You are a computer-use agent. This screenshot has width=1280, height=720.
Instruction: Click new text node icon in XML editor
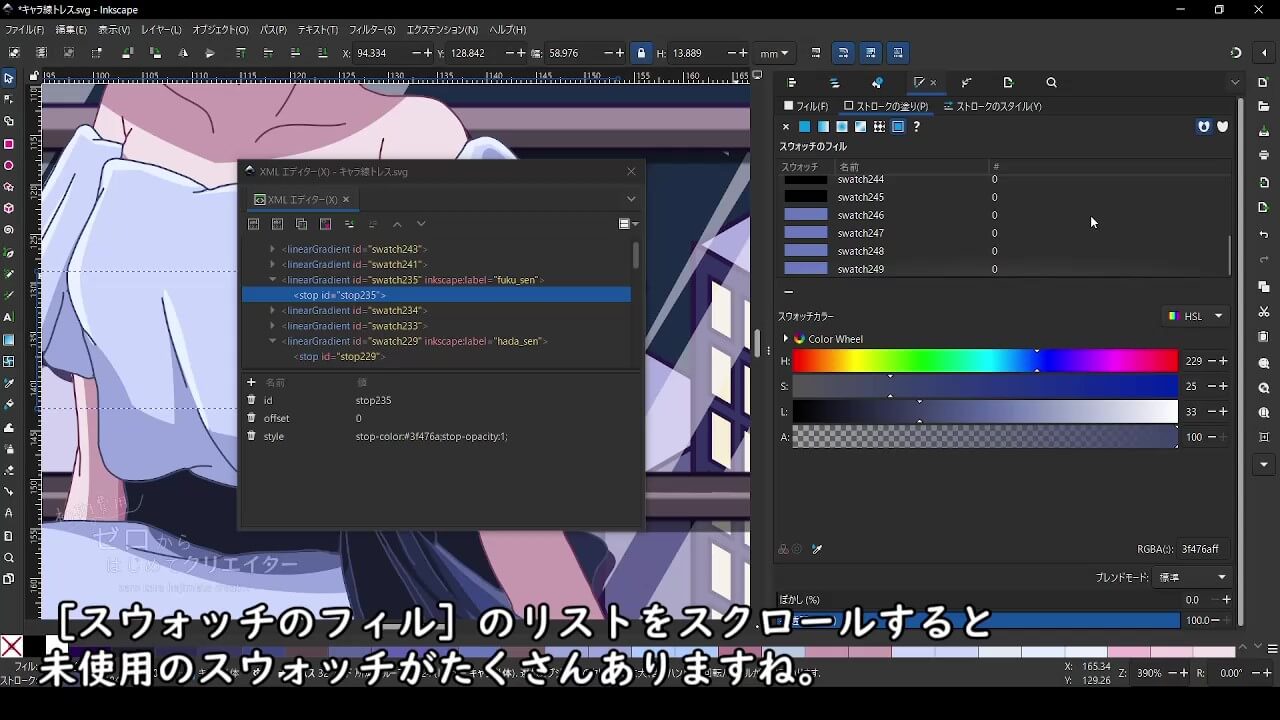[278, 225]
